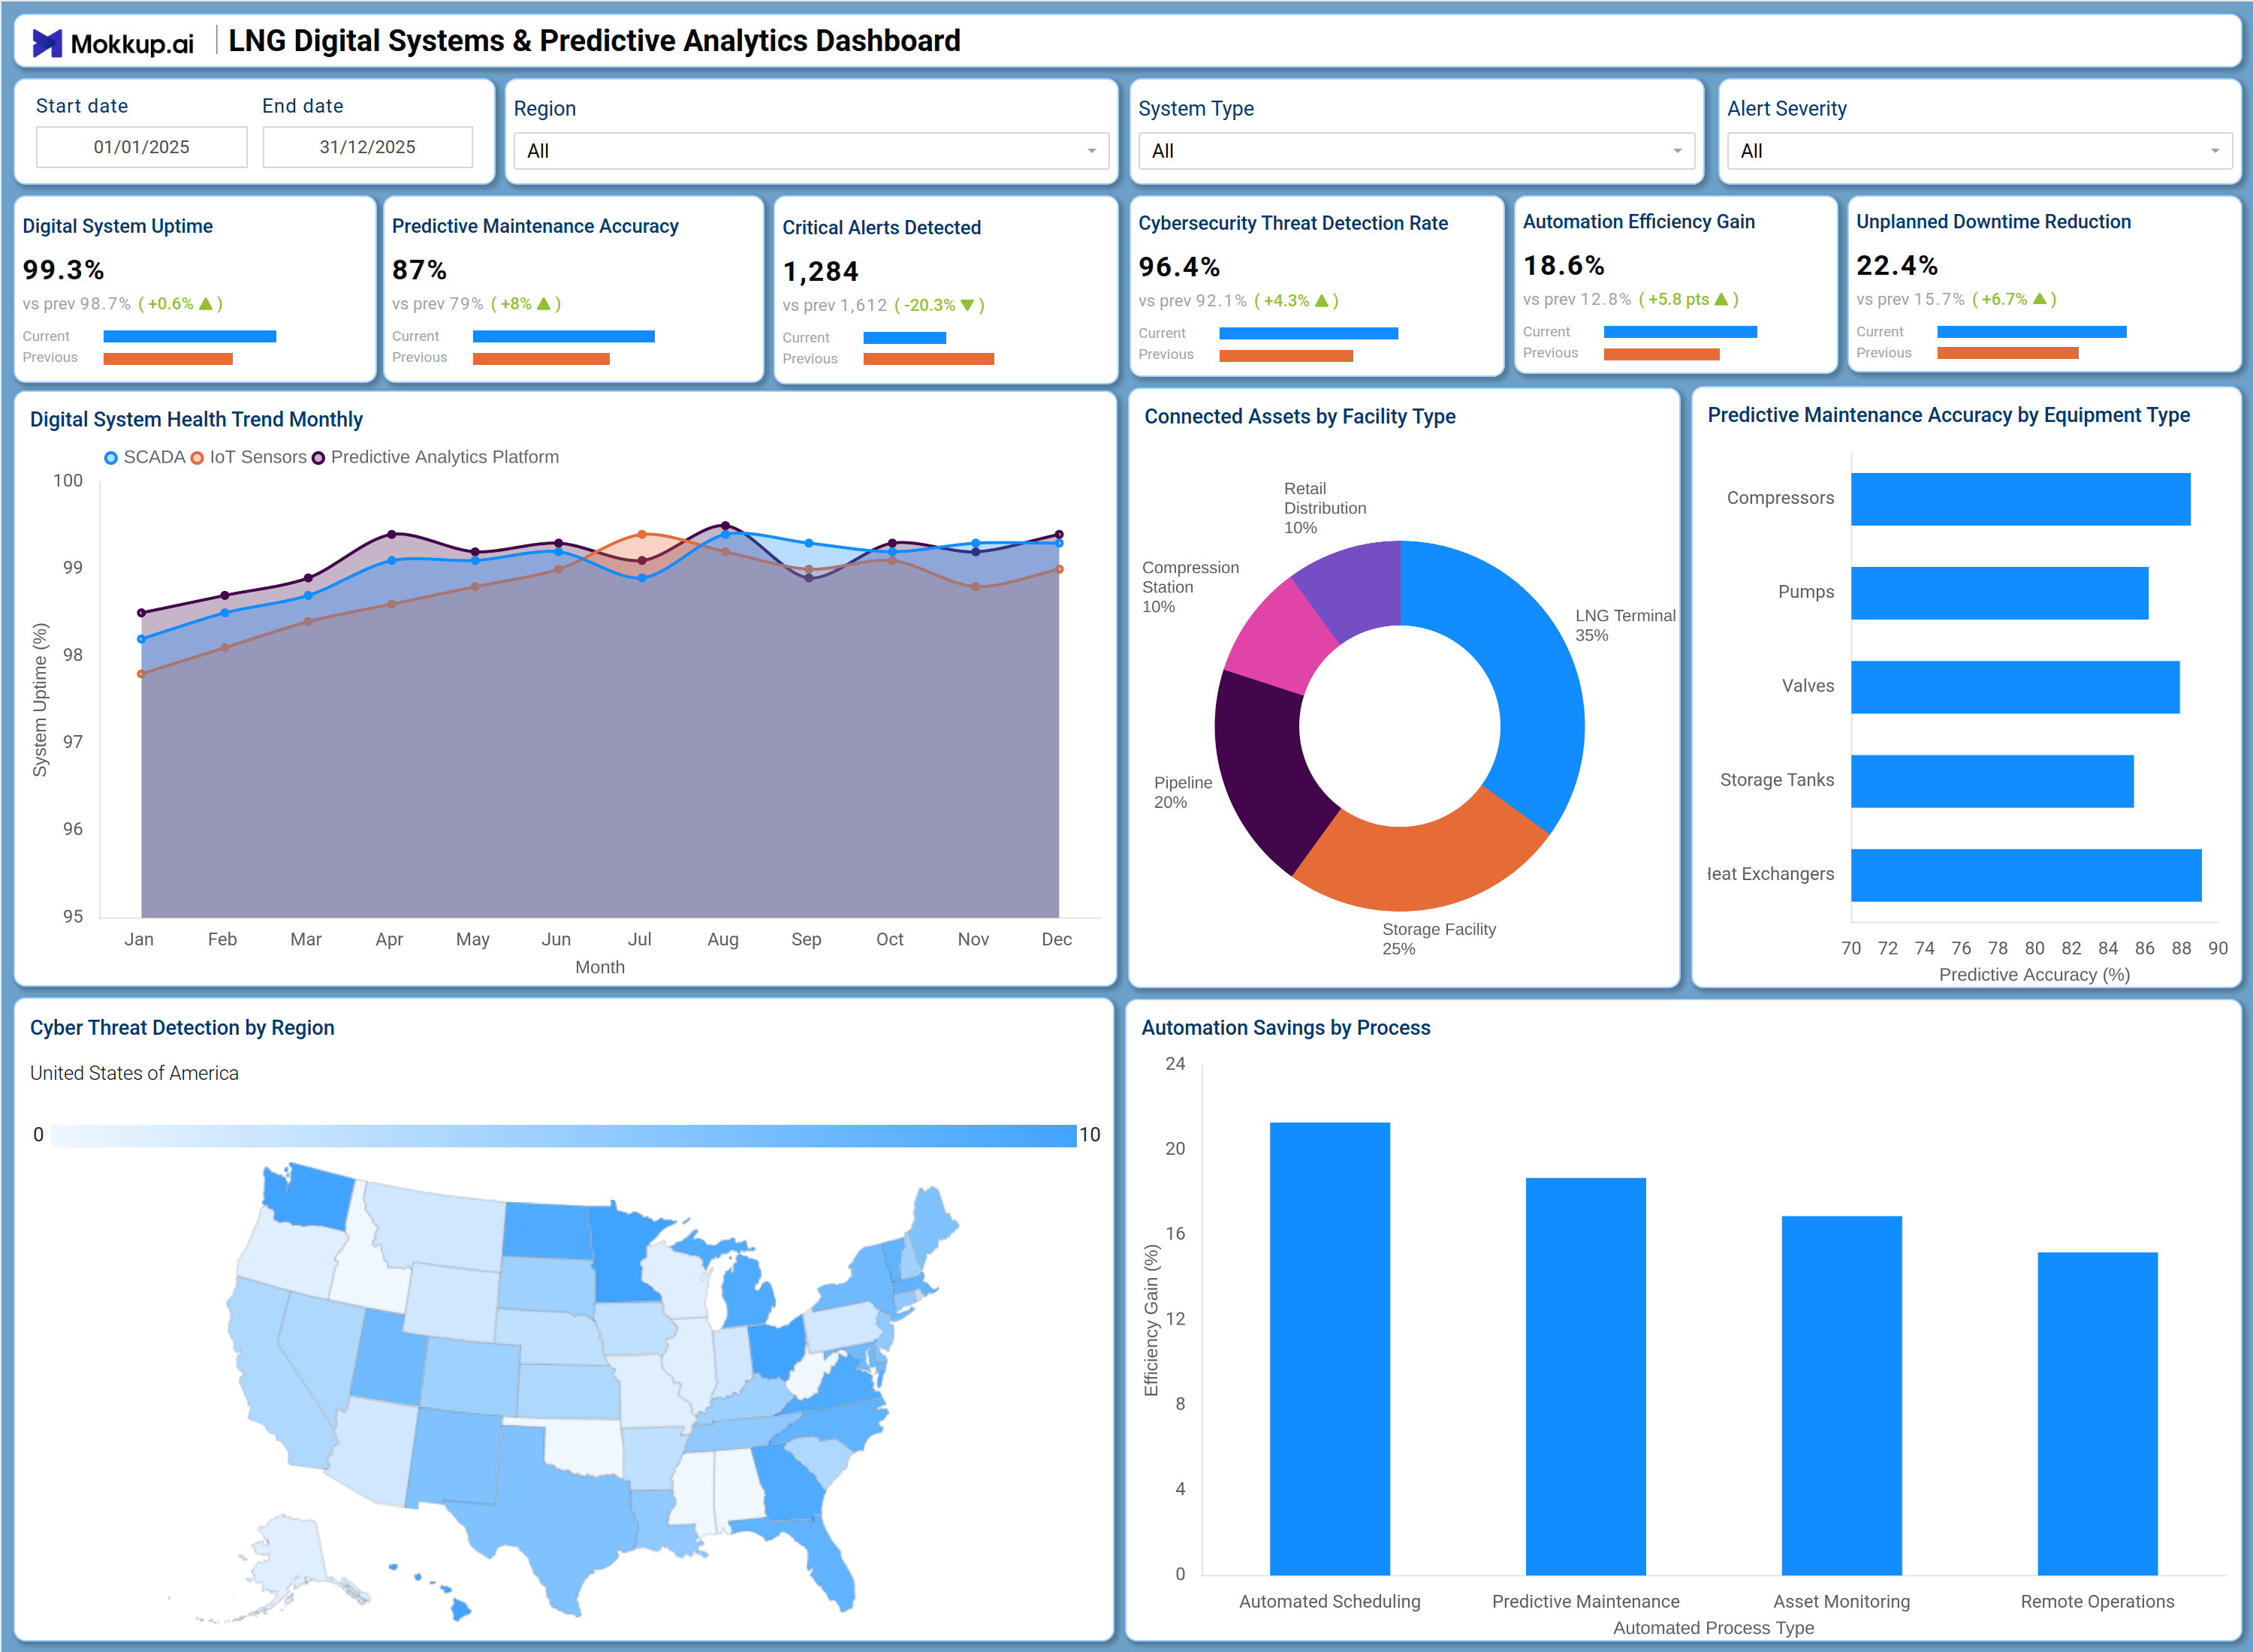Click the dashboard title heading

coord(594,41)
